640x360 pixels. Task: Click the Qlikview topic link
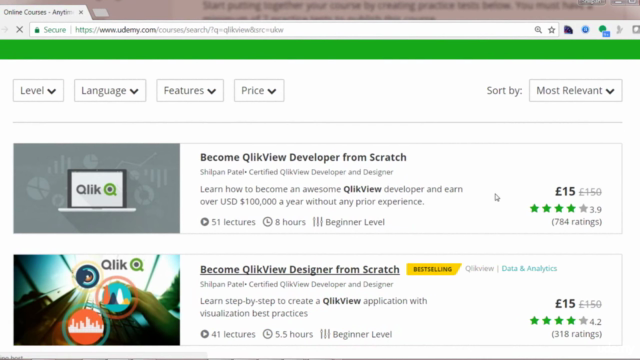click(479, 268)
